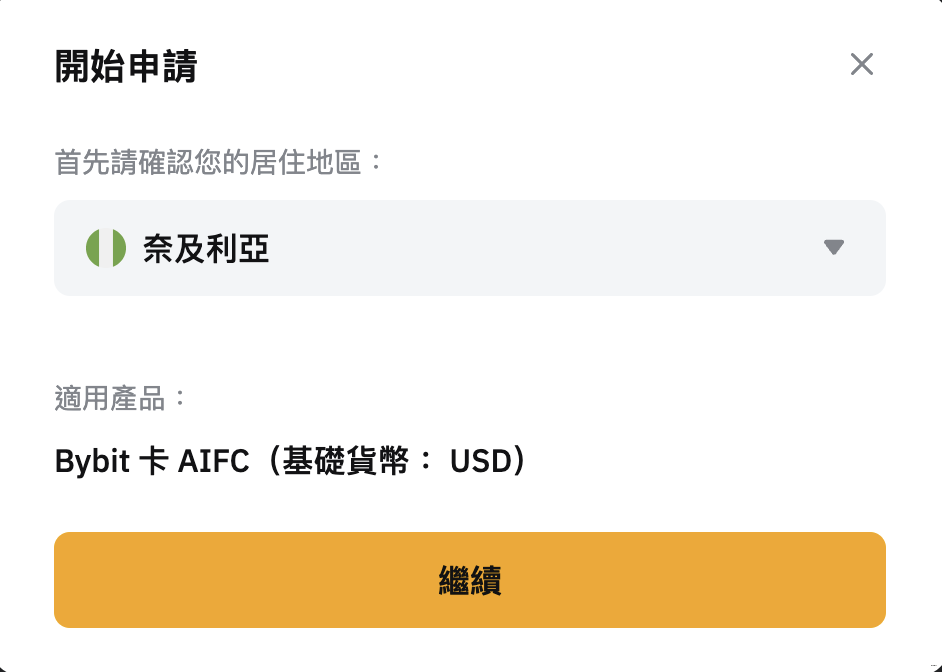Image resolution: width=942 pixels, height=672 pixels.
Task: Click the 開始申請 dialog title
Action: point(125,67)
